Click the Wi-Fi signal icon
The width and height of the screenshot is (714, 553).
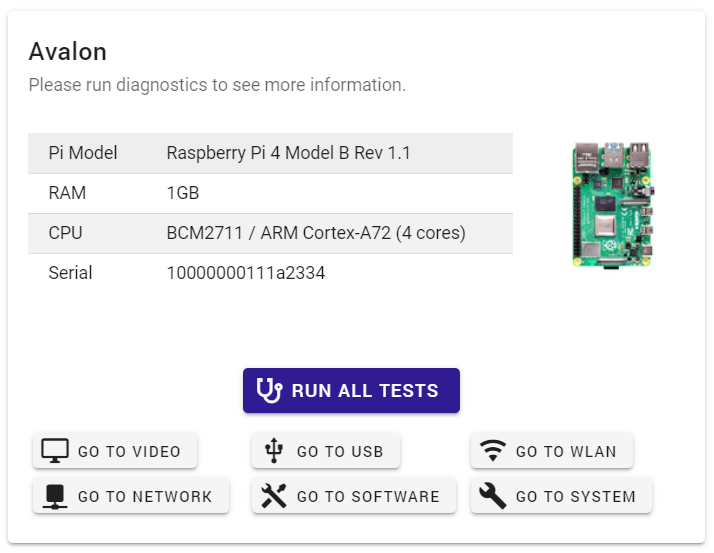(x=493, y=451)
